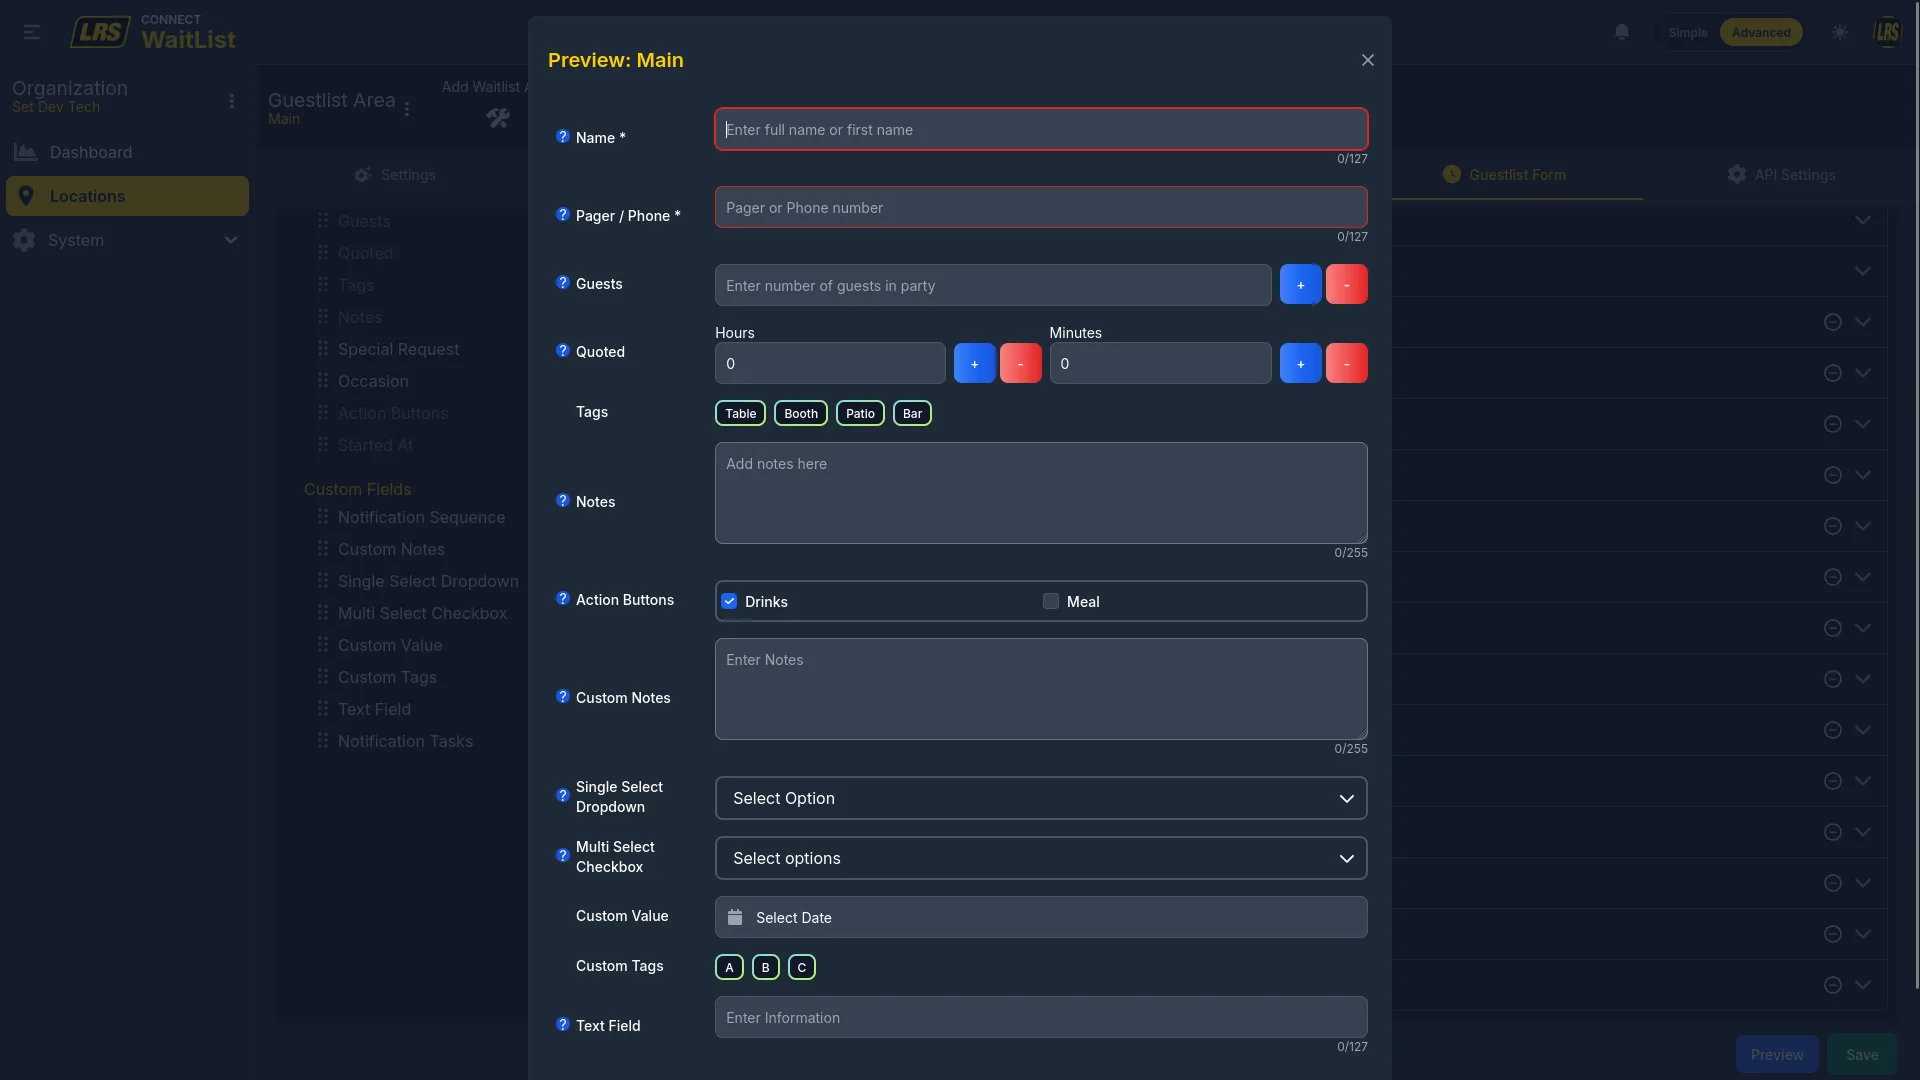Click help icon next to Quoted
The width and height of the screenshot is (1920, 1080).
pyautogui.click(x=563, y=351)
